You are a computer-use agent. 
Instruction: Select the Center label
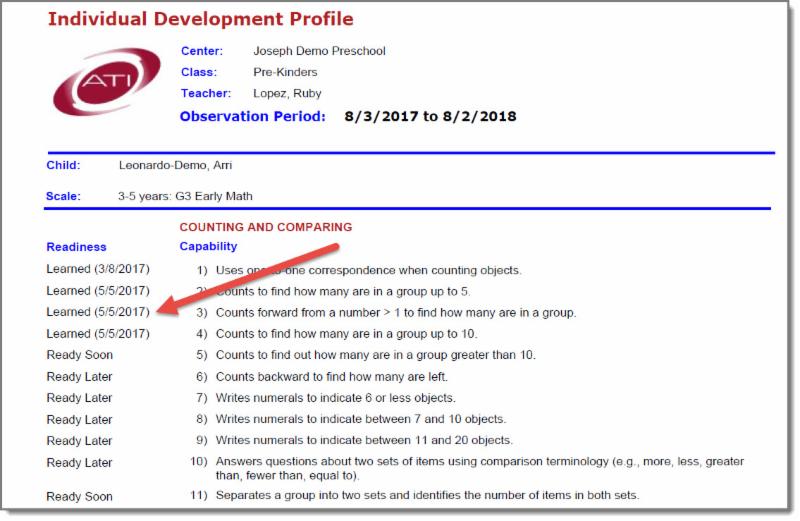coord(202,51)
